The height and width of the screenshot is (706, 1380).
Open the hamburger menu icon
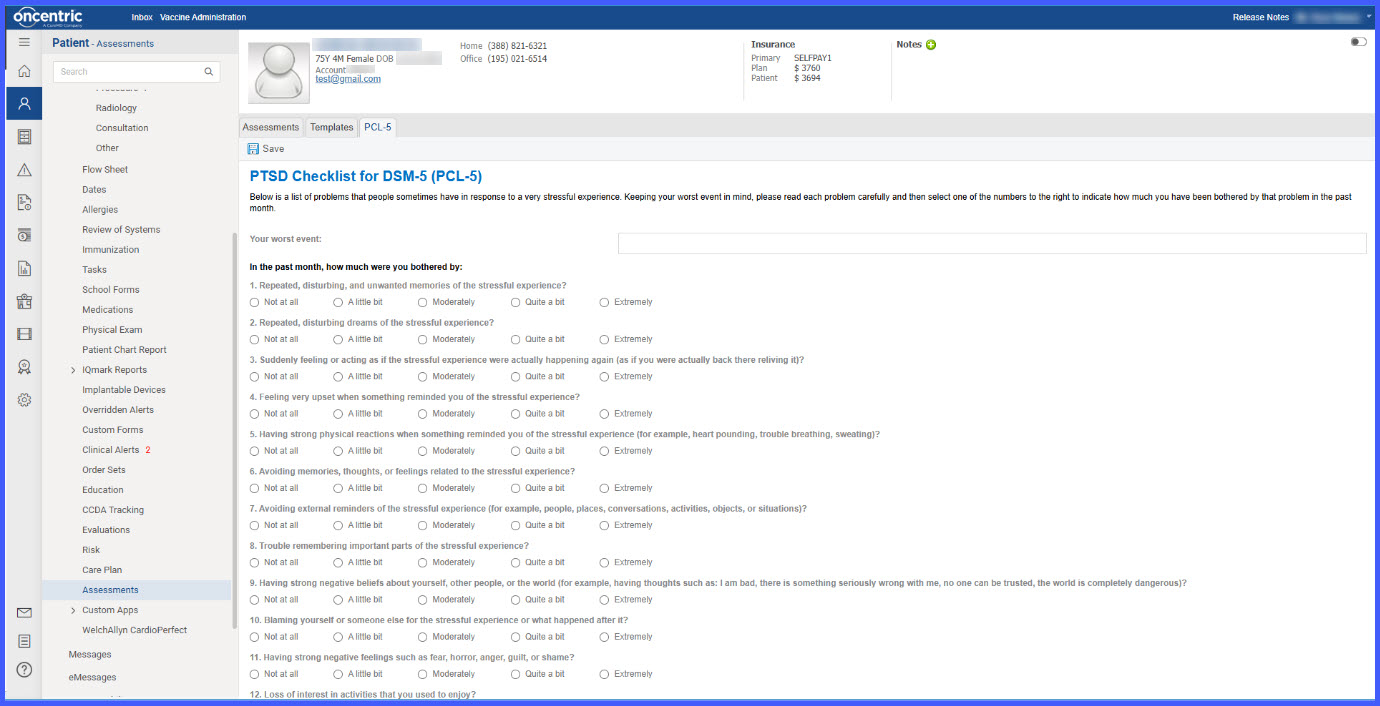click(x=24, y=43)
